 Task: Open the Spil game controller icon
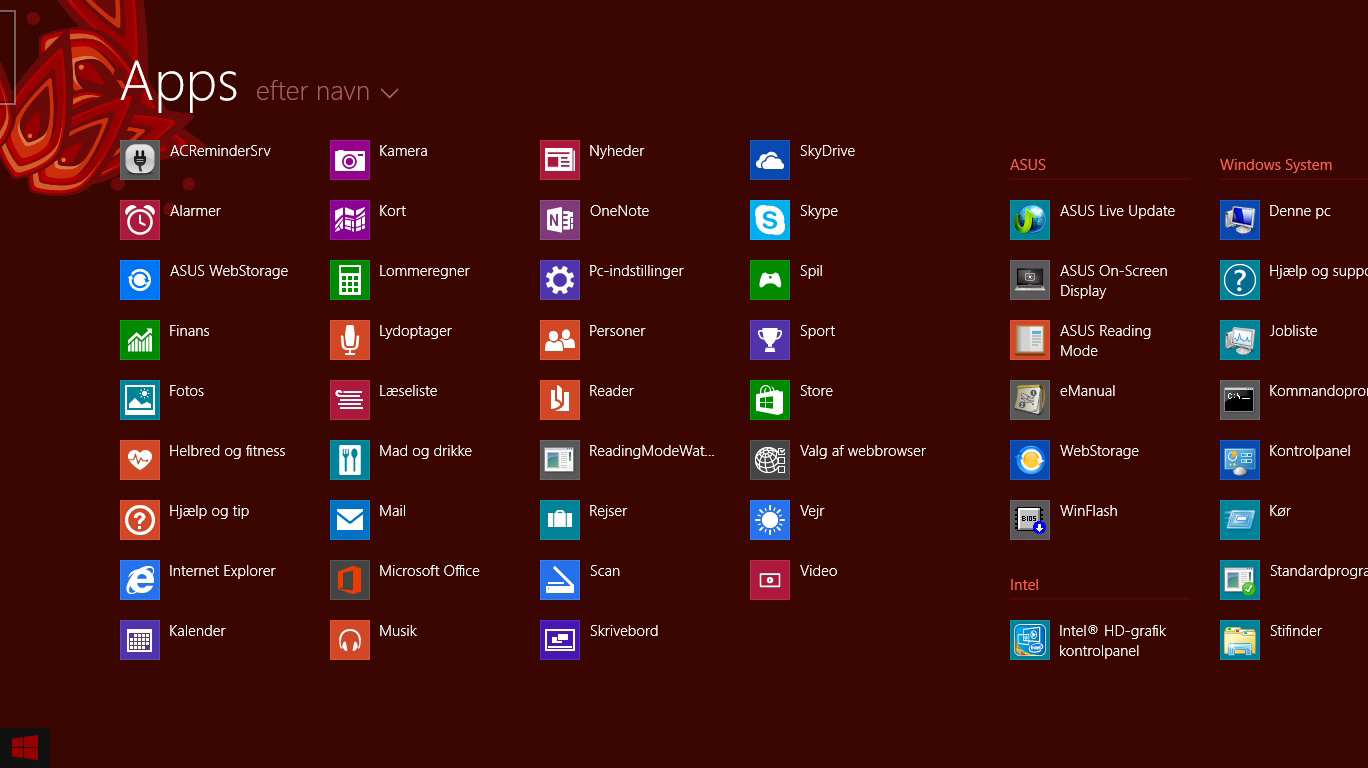pyautogui.click(x=770, y=280)
